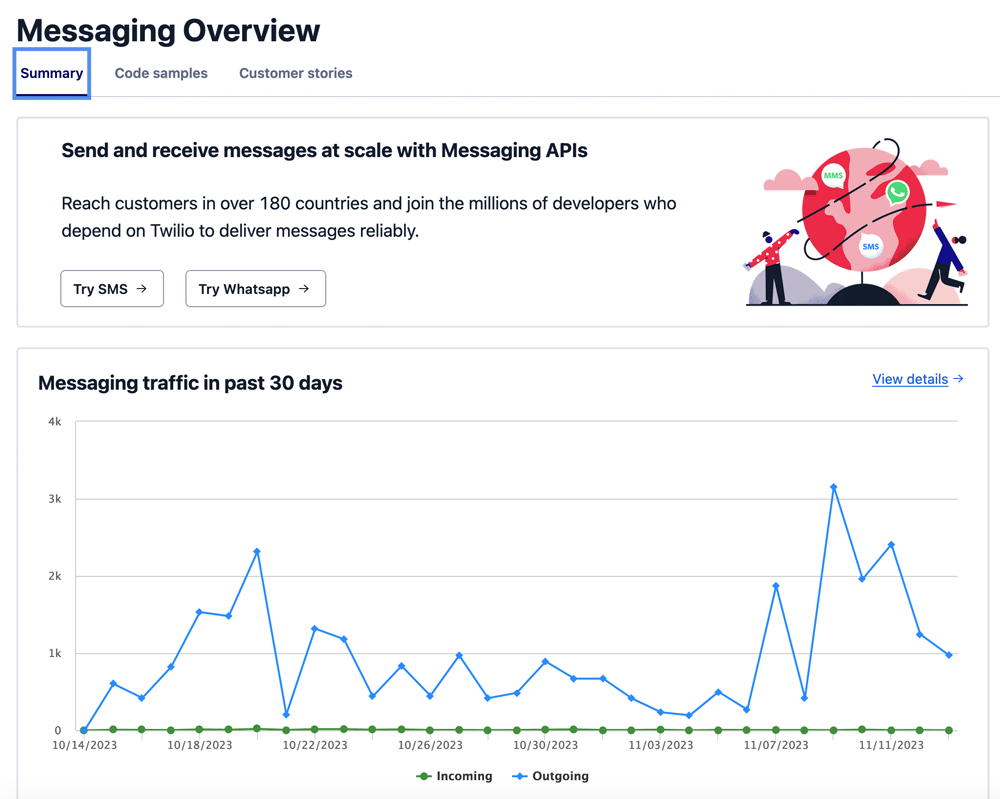1000x799 pixels.
Task: Click the MMS bubble on the globe
Action: click(x=833, y=175)
